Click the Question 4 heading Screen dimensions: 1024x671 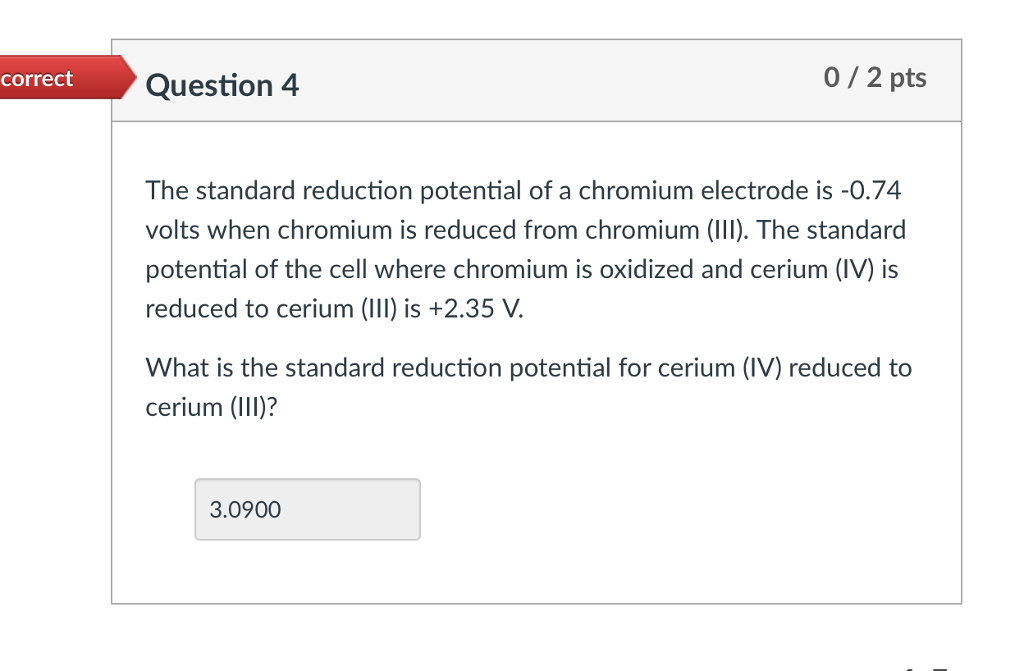[222, 86]
